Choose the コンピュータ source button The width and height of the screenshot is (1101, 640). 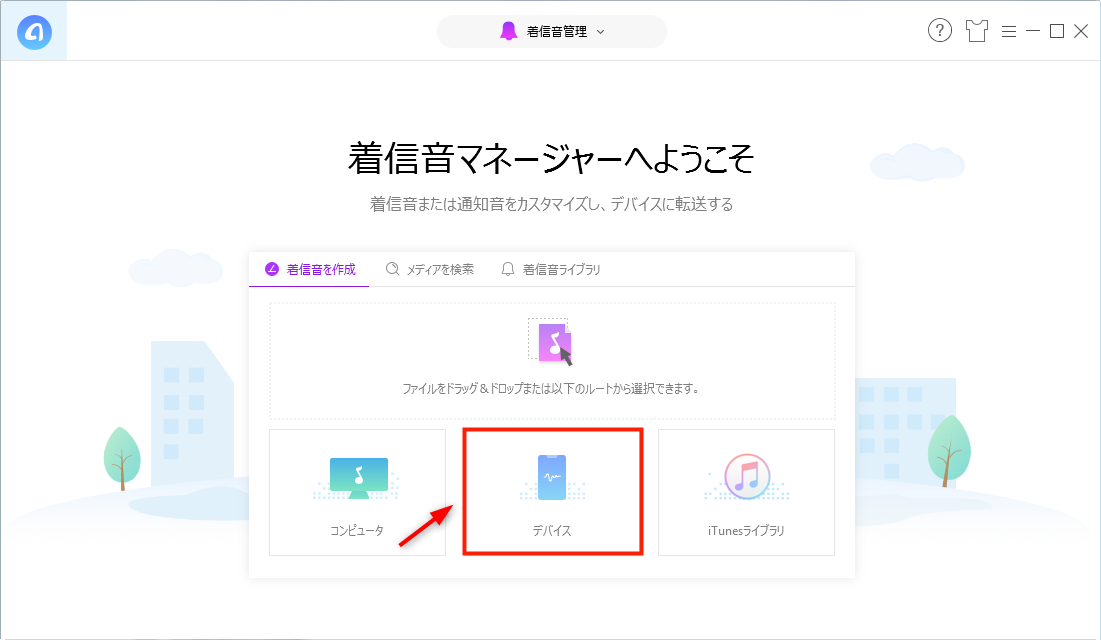[357, 492]
